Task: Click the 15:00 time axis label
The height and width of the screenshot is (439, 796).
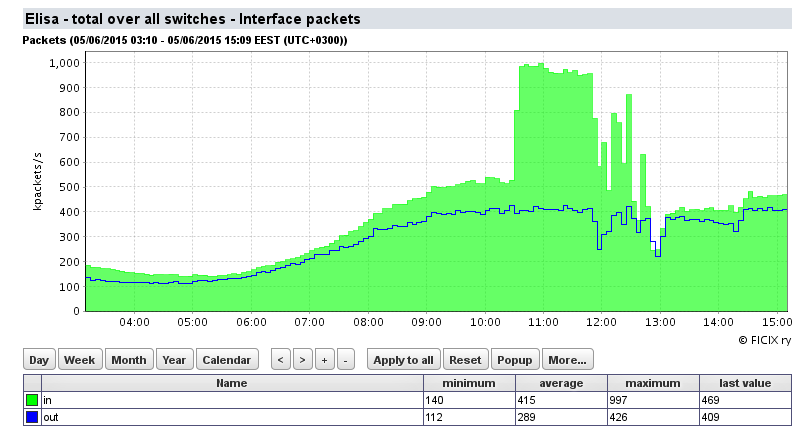Action: (777, 322)
